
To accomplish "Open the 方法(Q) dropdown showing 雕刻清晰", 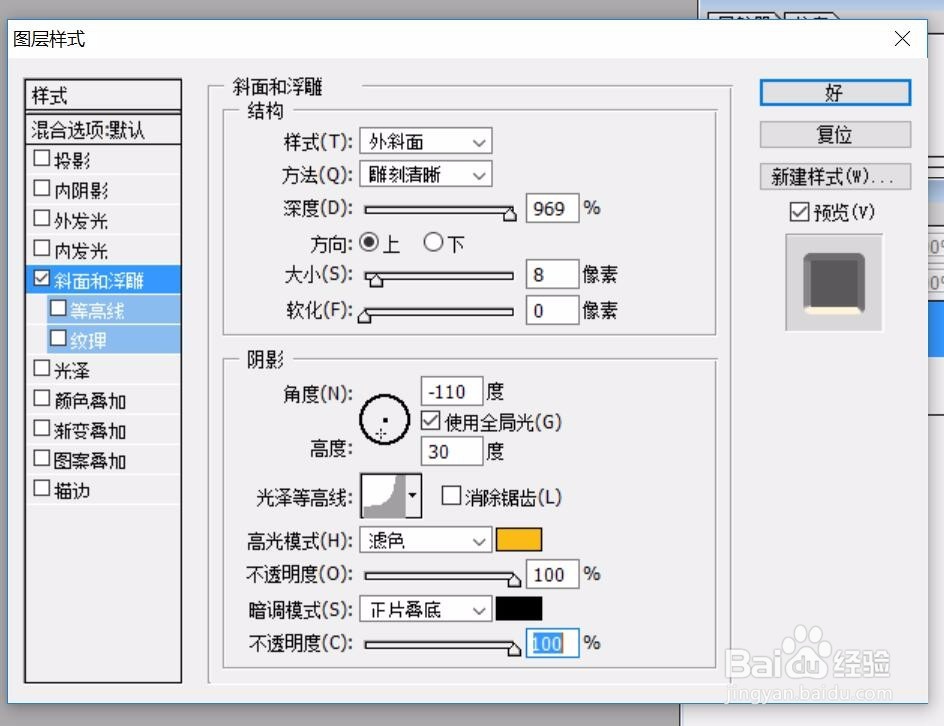I will click(426, 175).
